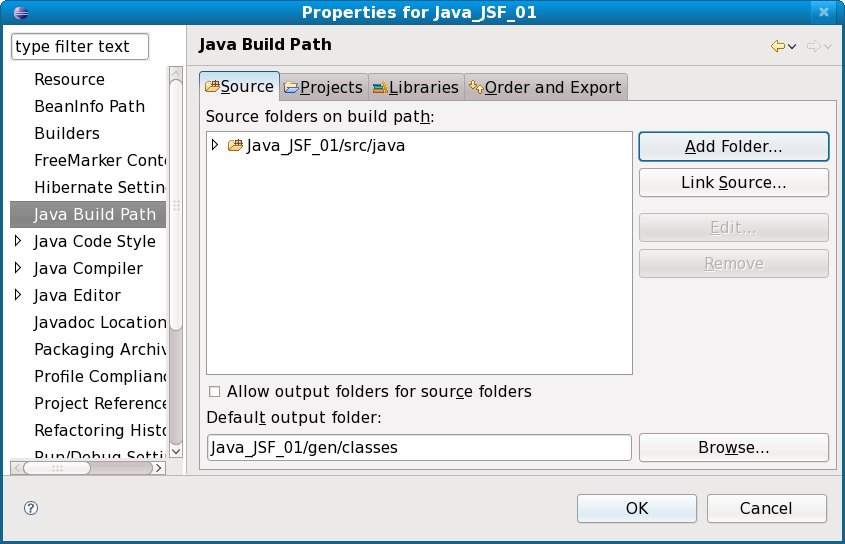Click the back navigation arrow icon
Viewport: 845px width, 544px height.
[776, 46]
